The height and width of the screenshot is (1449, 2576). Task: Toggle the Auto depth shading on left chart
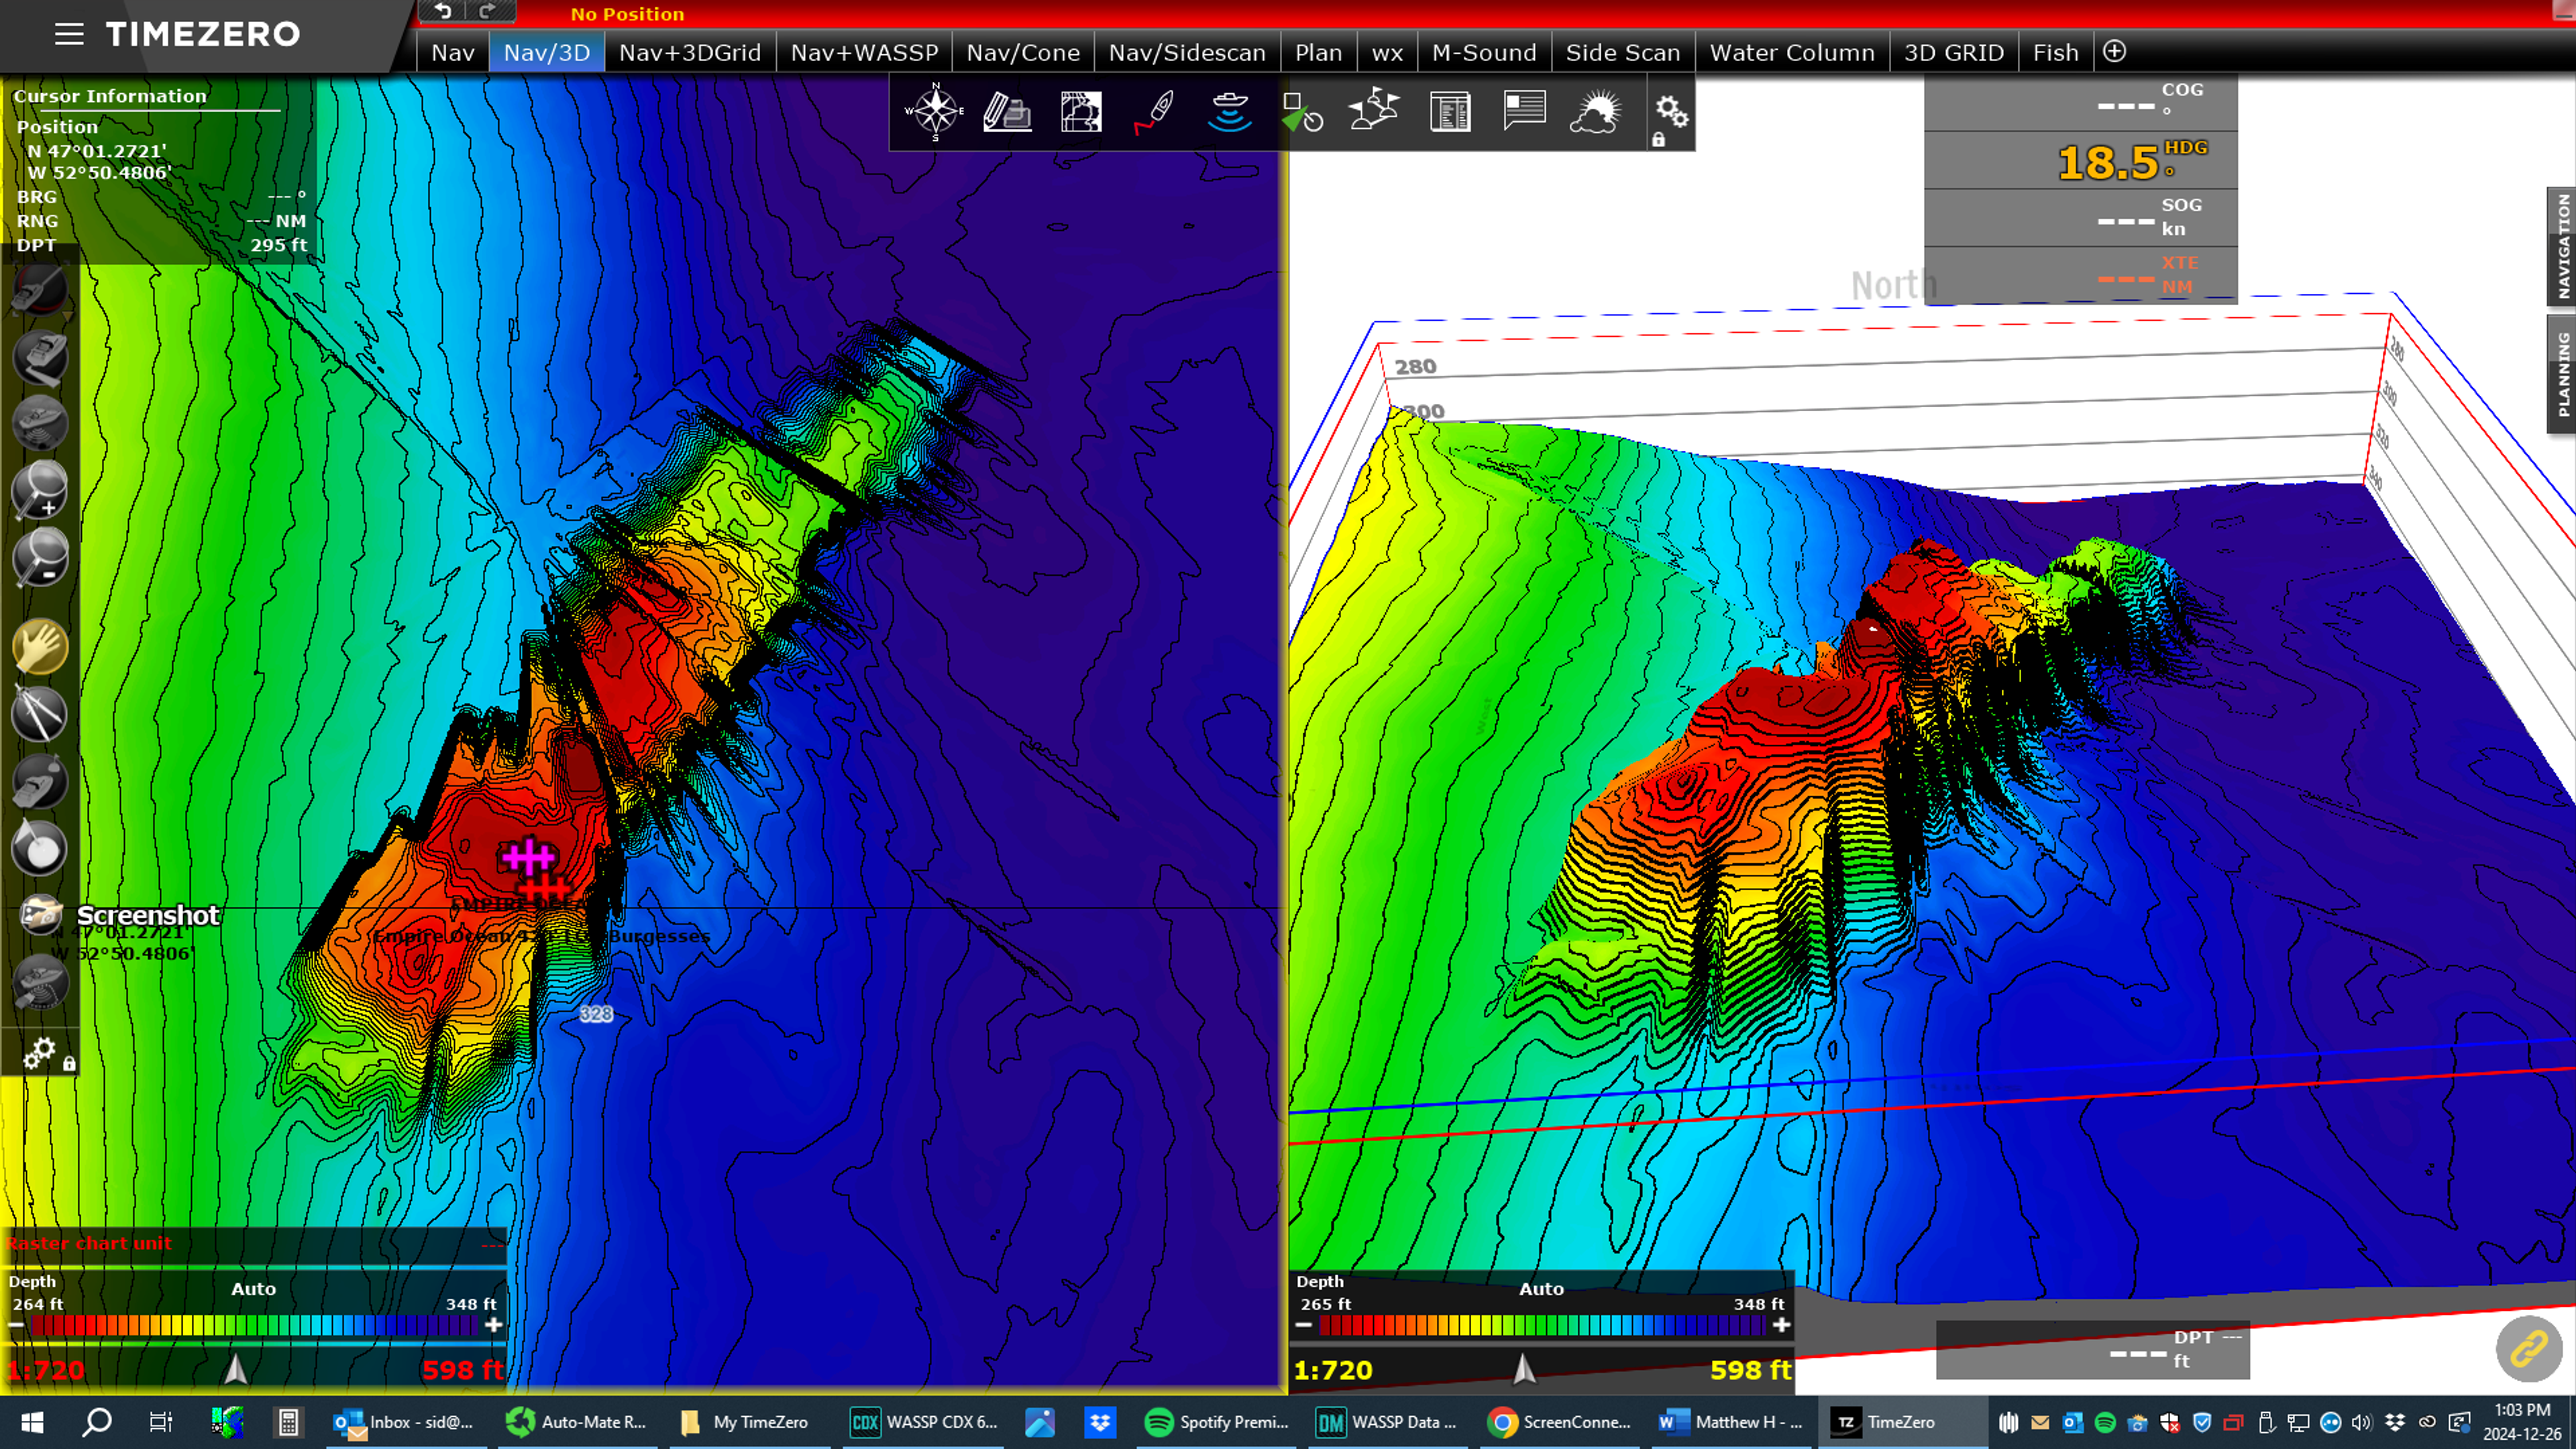(253, 1289)
